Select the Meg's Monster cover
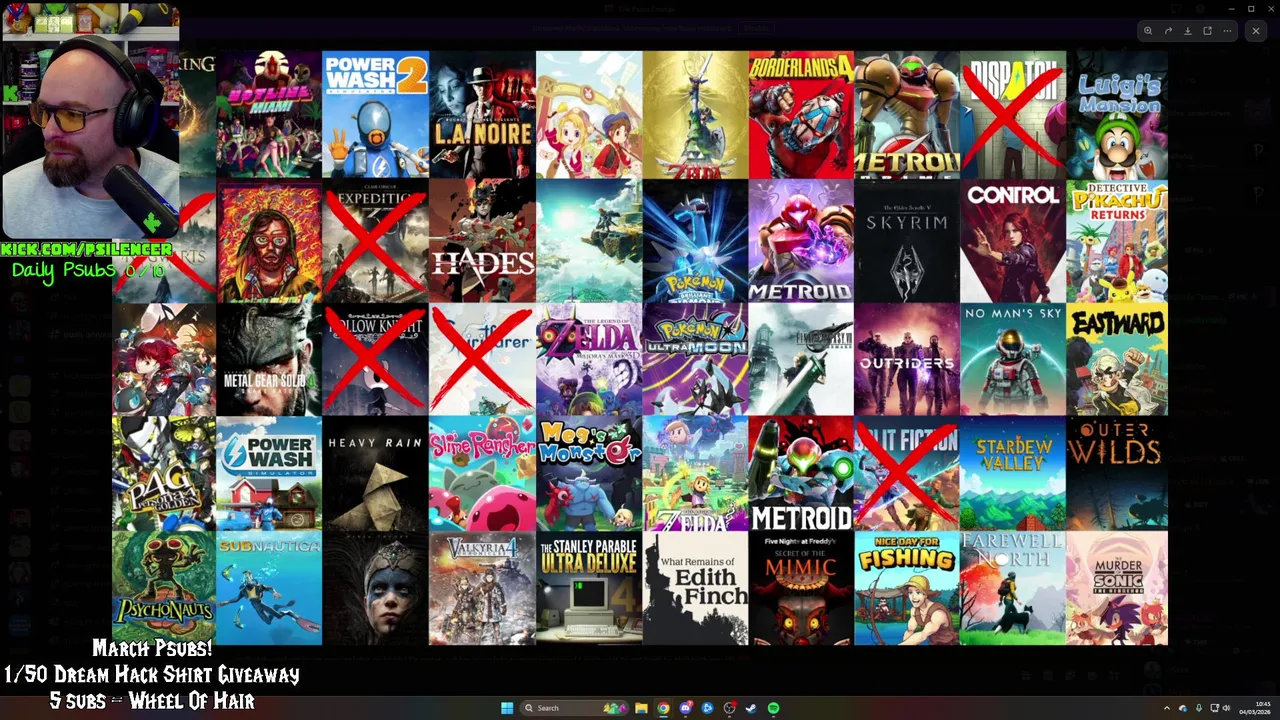Viewport: 1280px width, 720px height. [589, 474]
